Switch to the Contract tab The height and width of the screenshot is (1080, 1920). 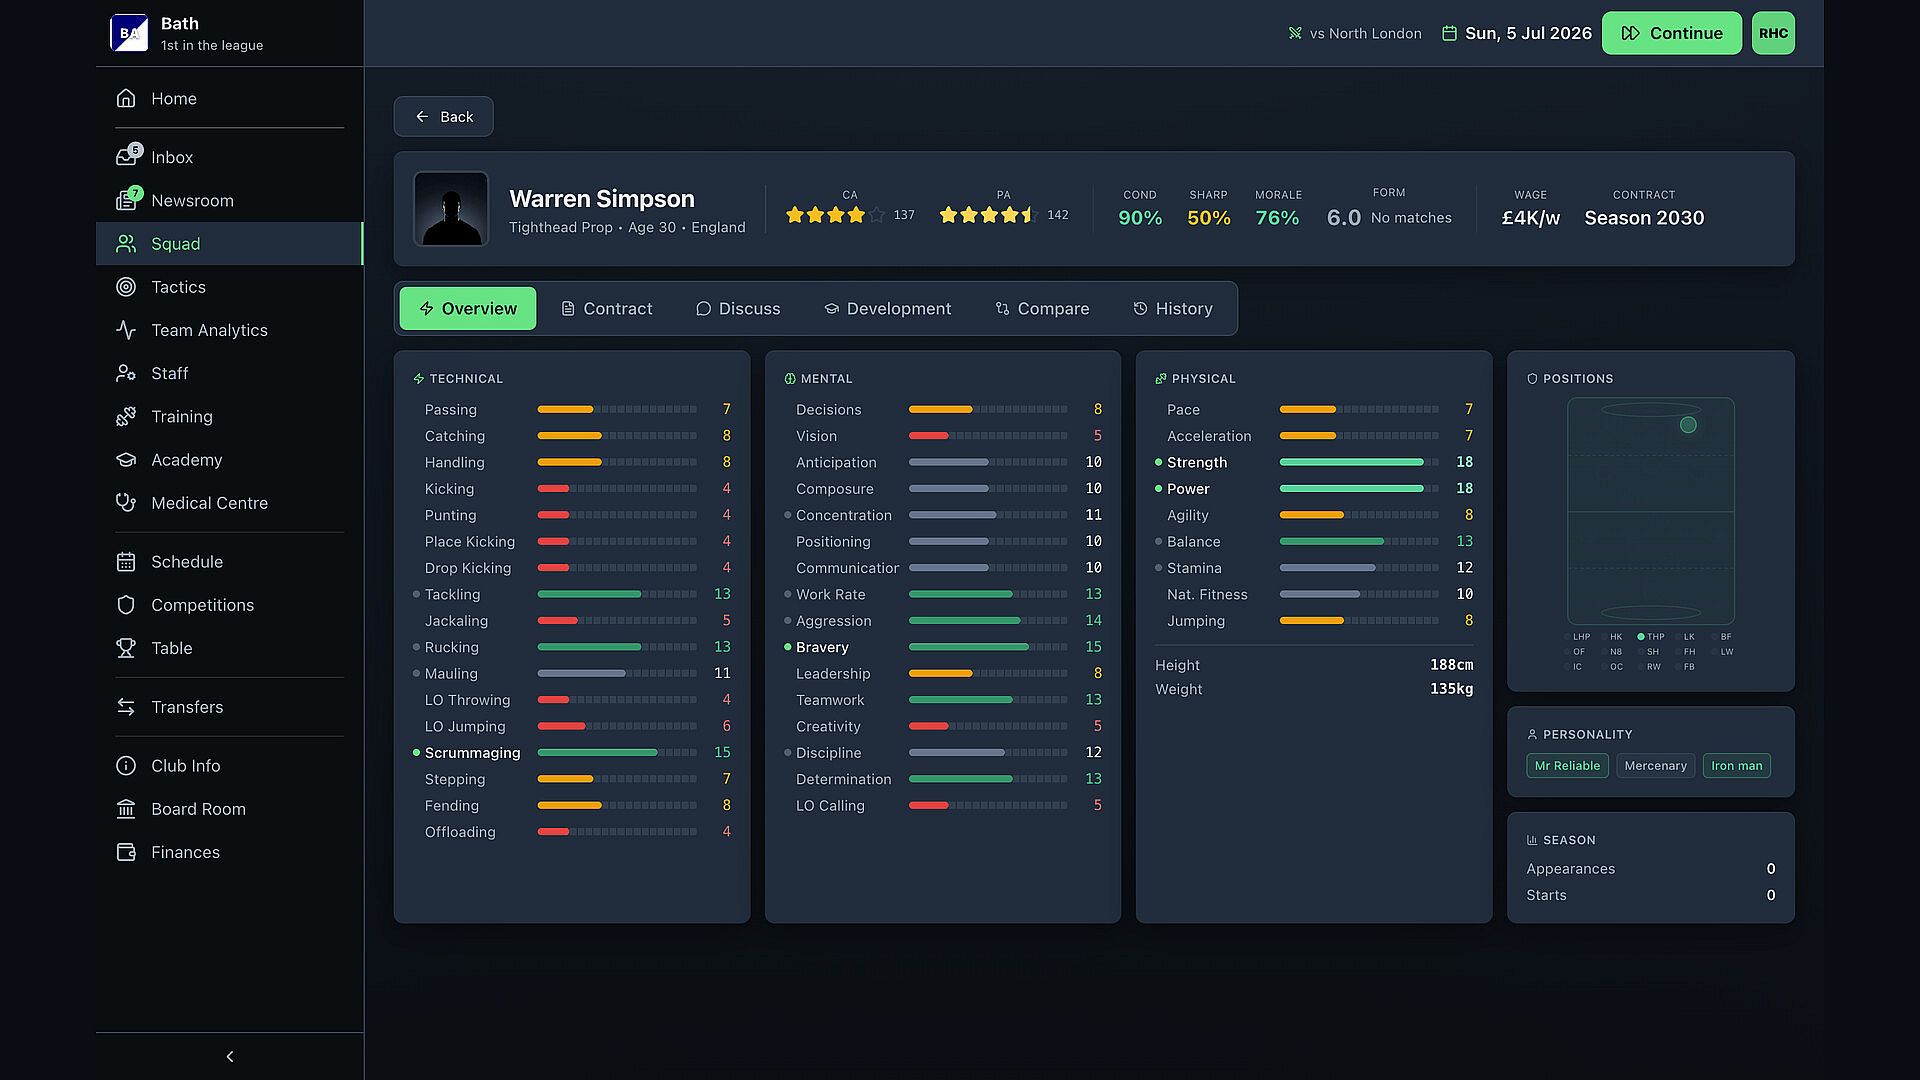(606, 309)
